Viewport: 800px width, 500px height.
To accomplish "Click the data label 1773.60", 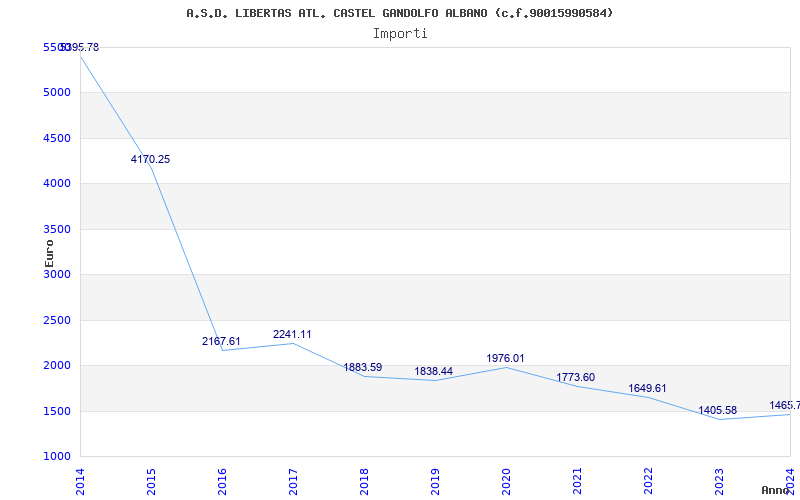I will [x=576, y=378].
